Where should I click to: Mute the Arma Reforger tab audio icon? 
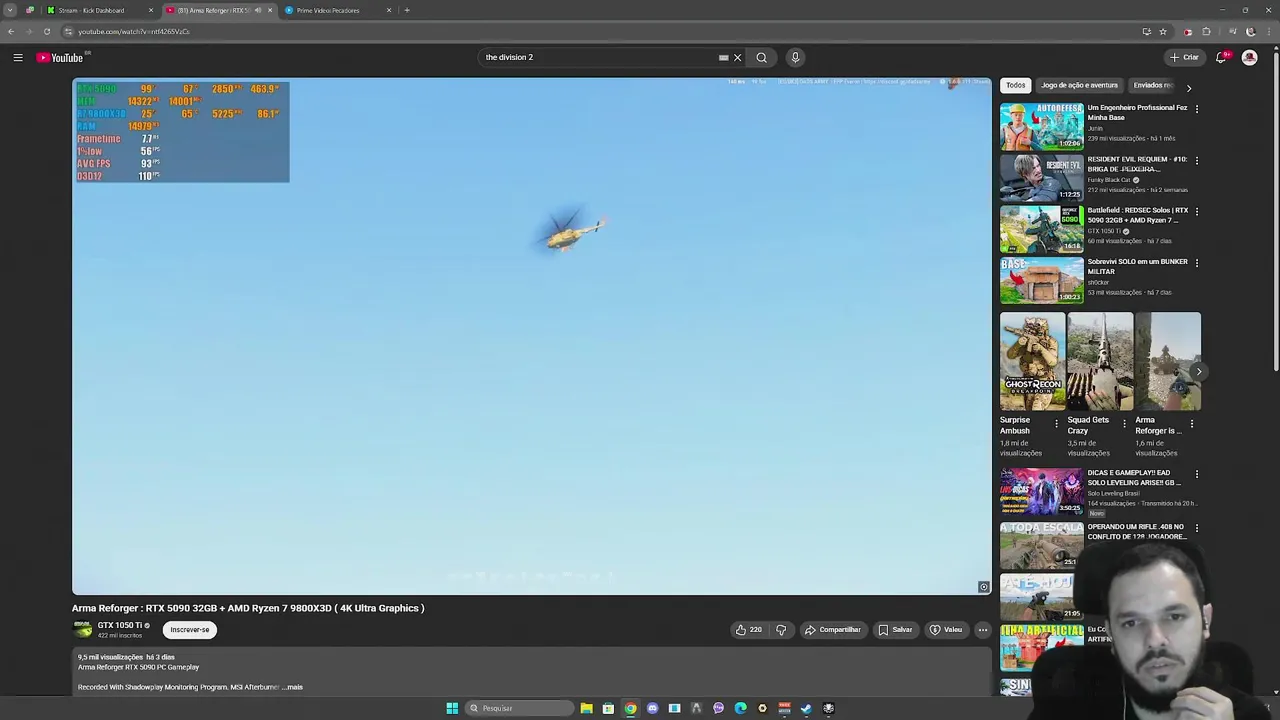coord(258,10)
